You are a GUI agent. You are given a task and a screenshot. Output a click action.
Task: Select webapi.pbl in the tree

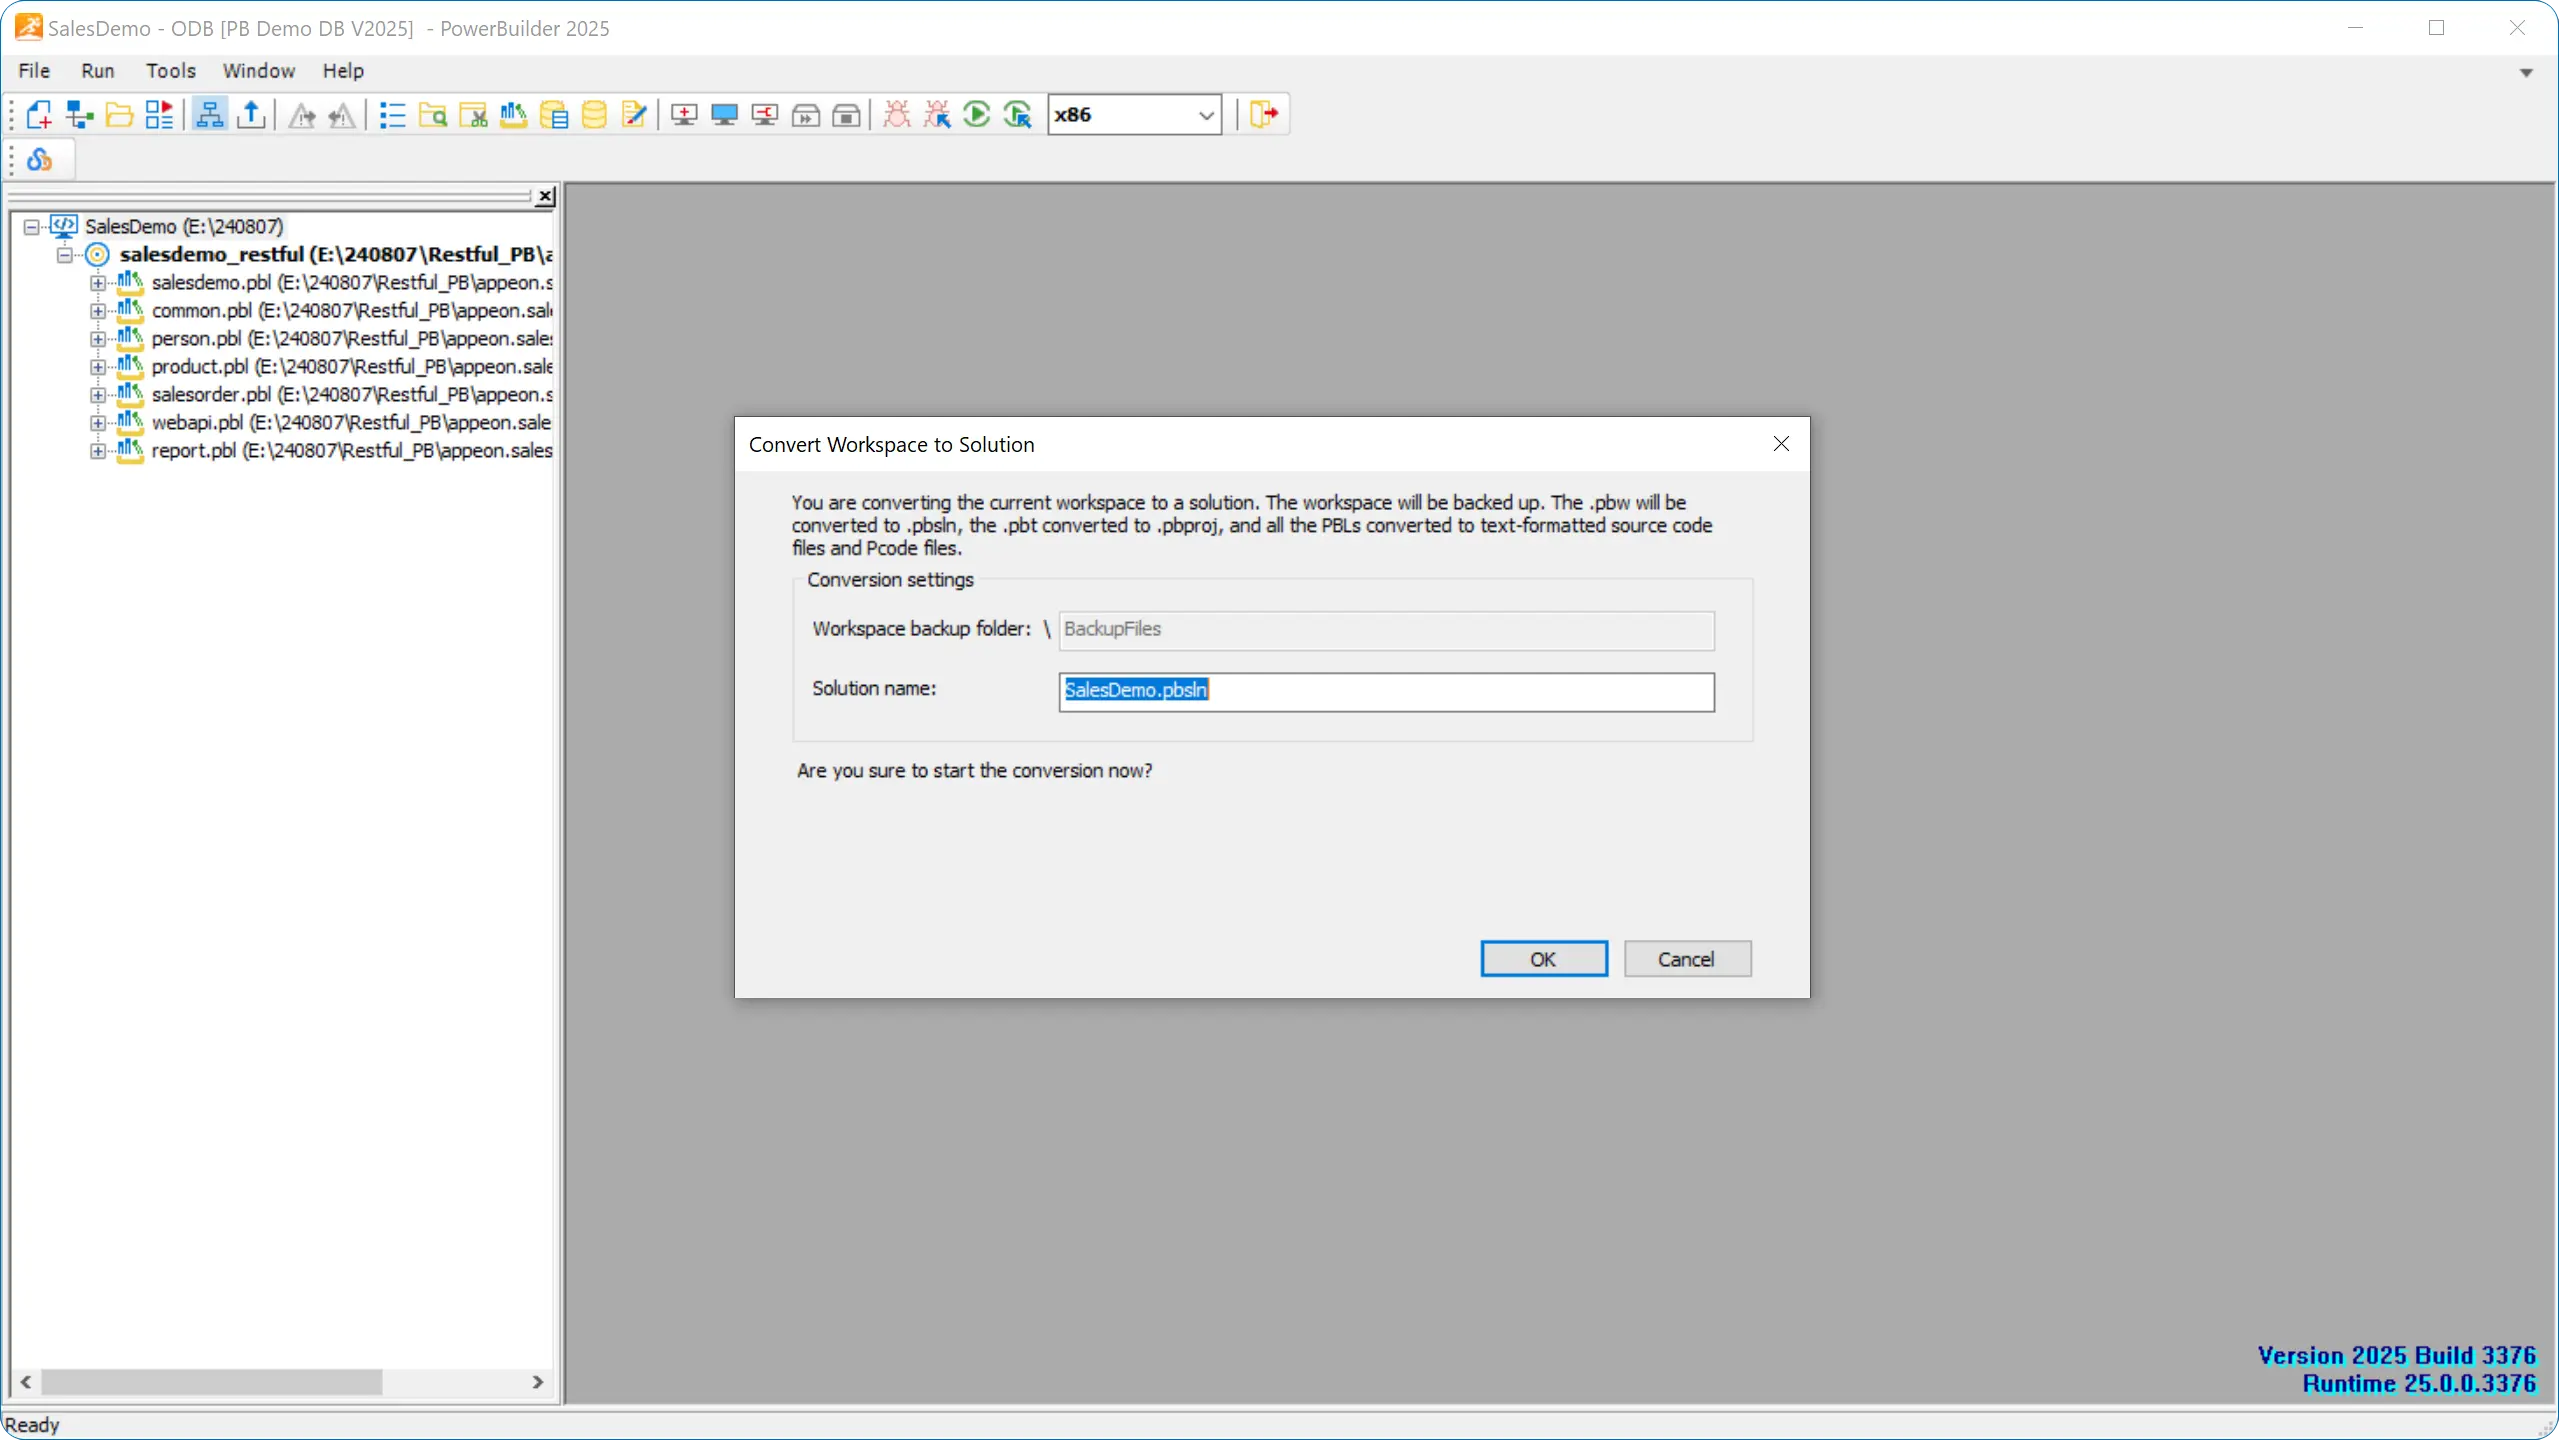pyautogui.click(x=352, y=423)
